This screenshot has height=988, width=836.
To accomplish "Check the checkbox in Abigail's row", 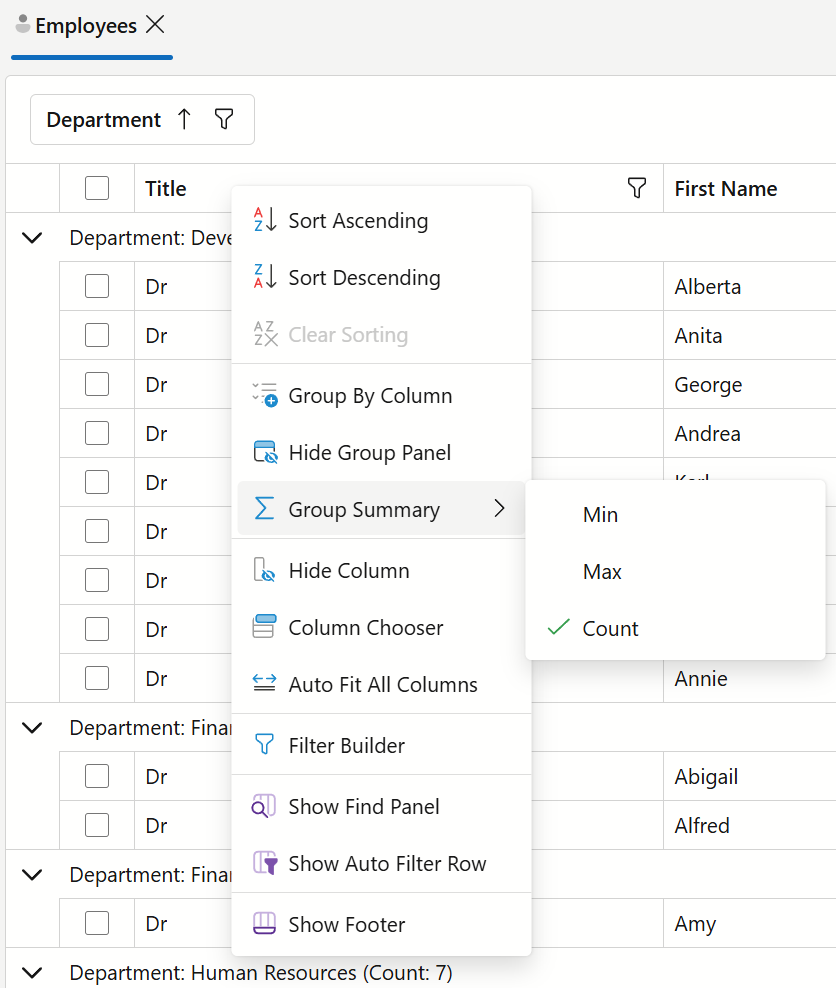I will (97, 776).
